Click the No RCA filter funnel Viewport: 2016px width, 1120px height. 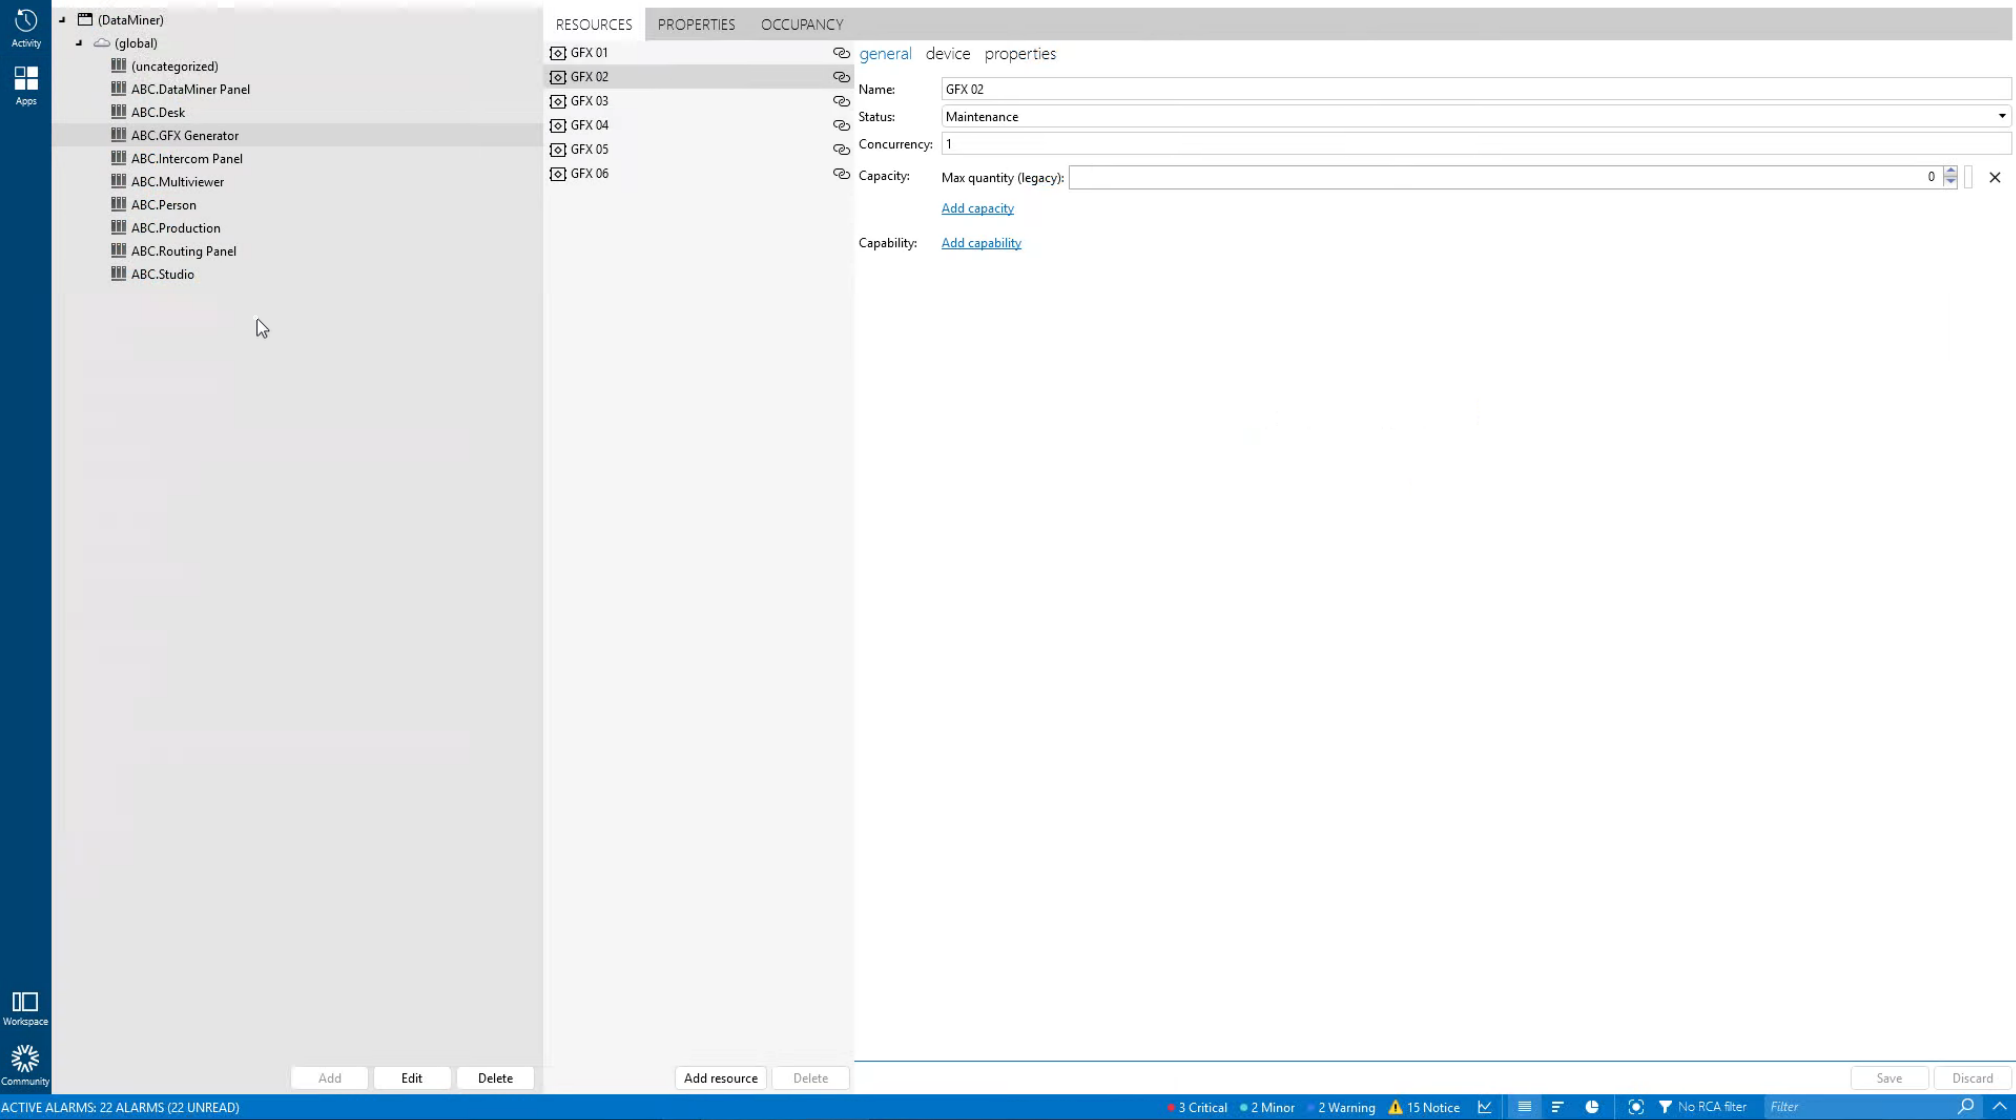click(x=1665, y=1107)
